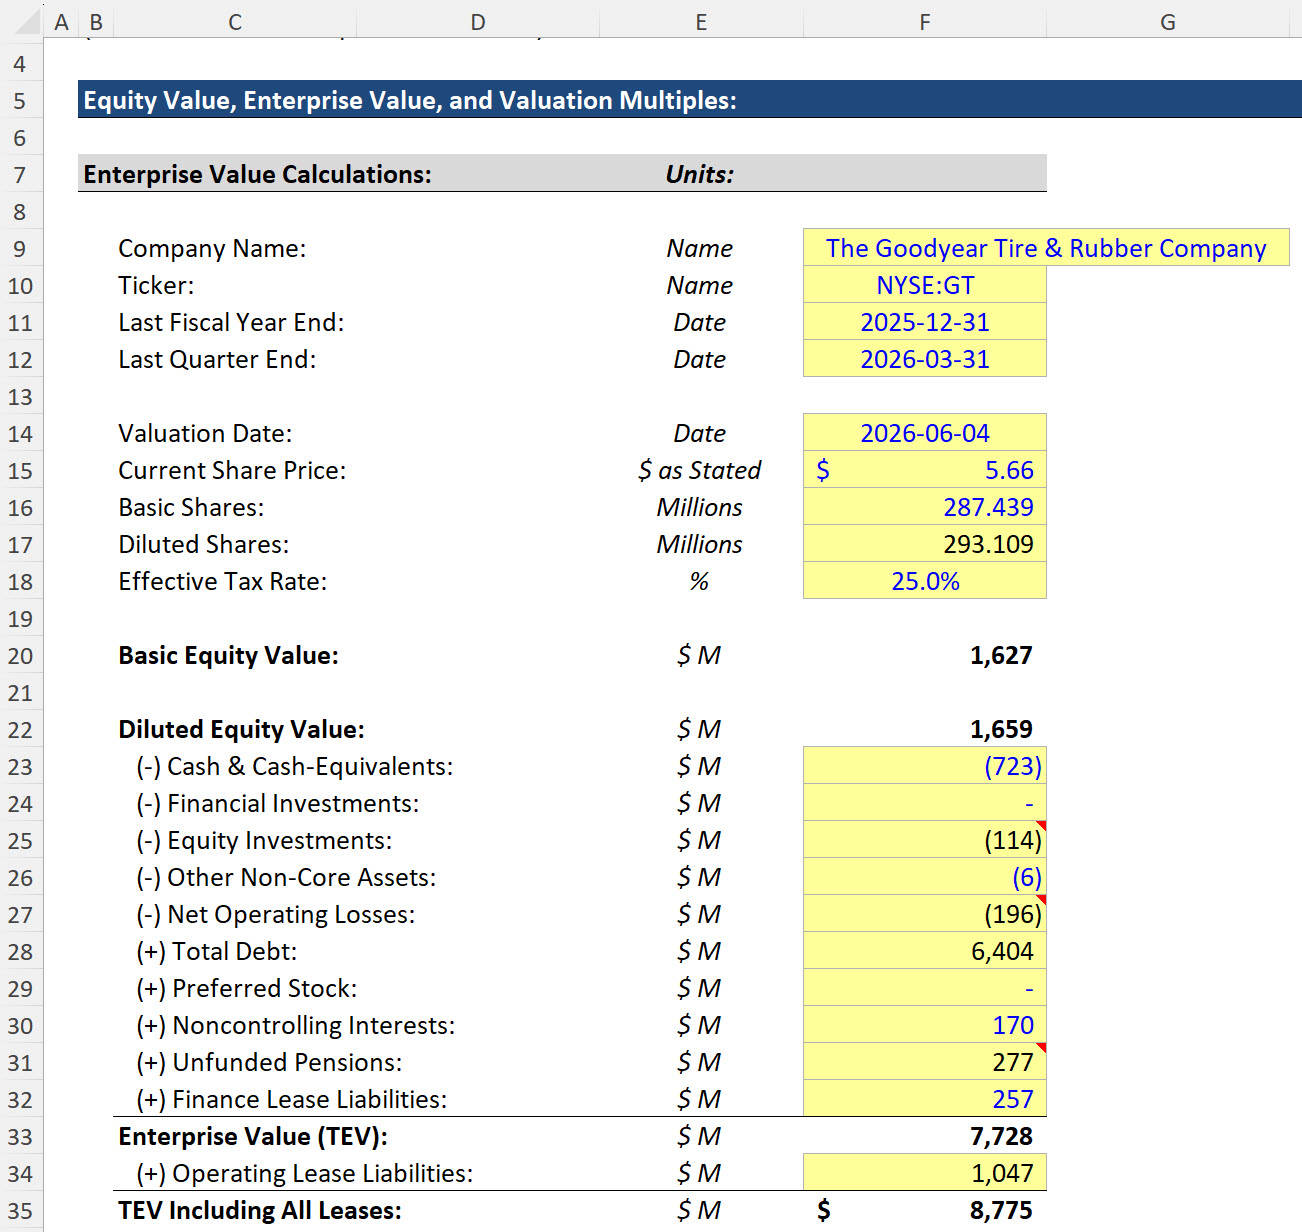
Task: Select the Effective Tax Rate: label
Action: [222, 581]
